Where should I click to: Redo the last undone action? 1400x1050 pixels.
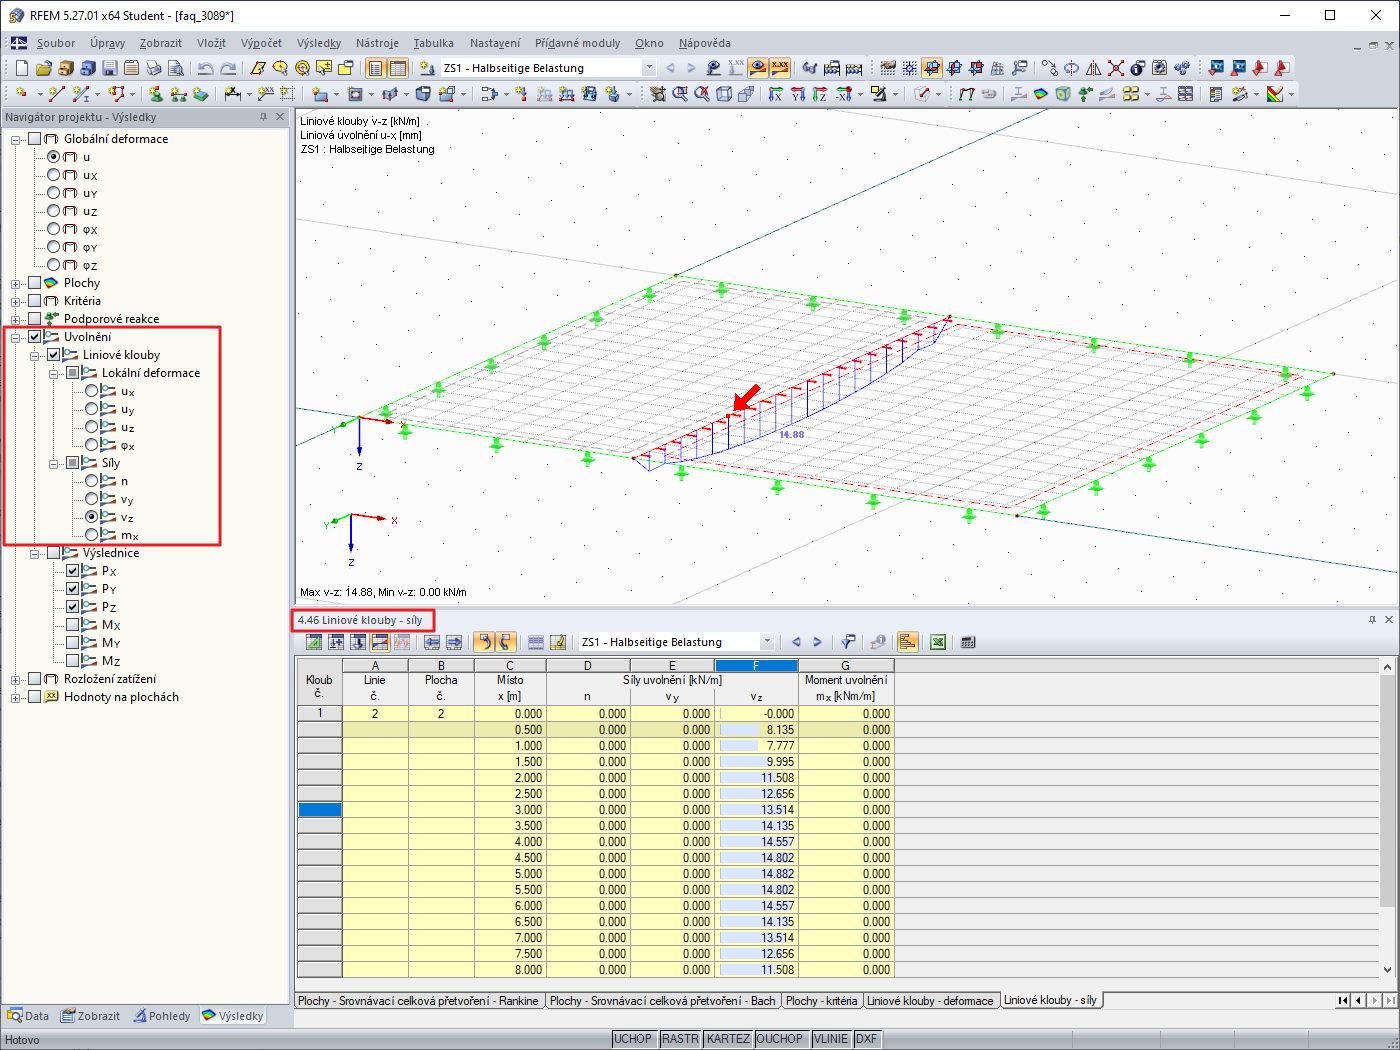228,68
